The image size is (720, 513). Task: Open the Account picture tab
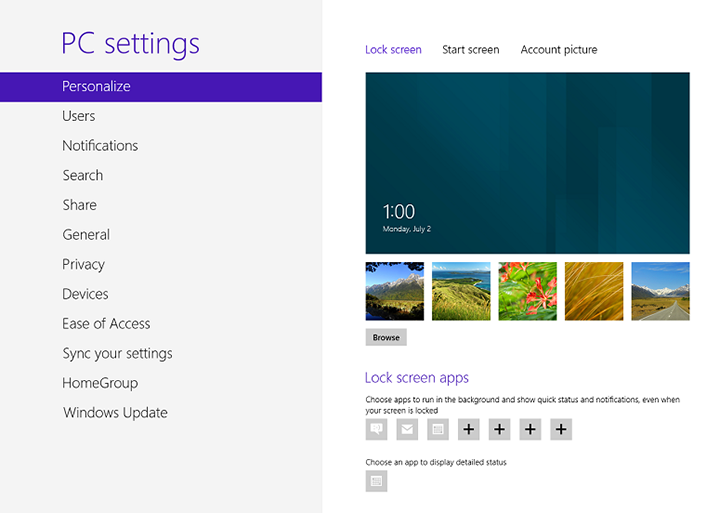click(559, 50)
